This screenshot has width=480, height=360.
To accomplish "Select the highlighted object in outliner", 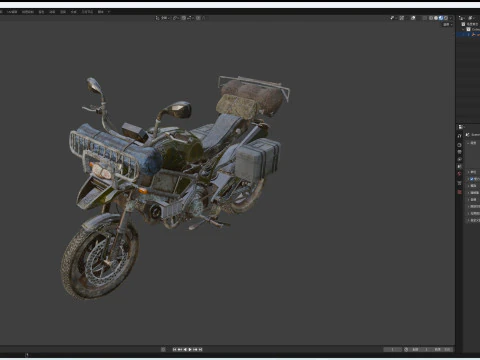I will 468,34.
